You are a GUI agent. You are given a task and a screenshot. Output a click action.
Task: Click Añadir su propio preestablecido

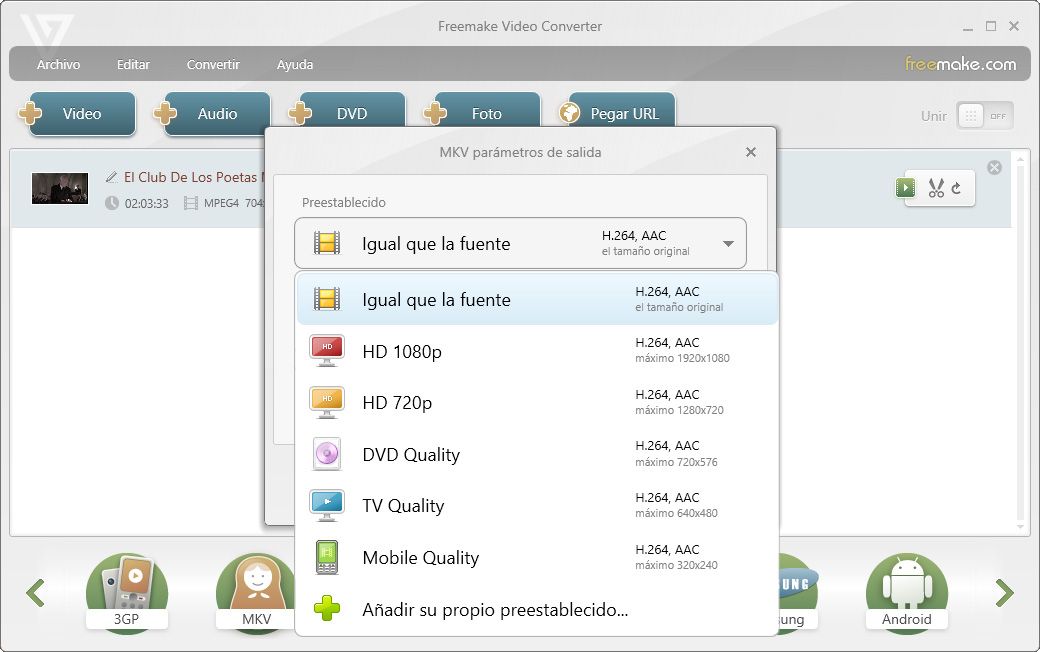[495, 609]
